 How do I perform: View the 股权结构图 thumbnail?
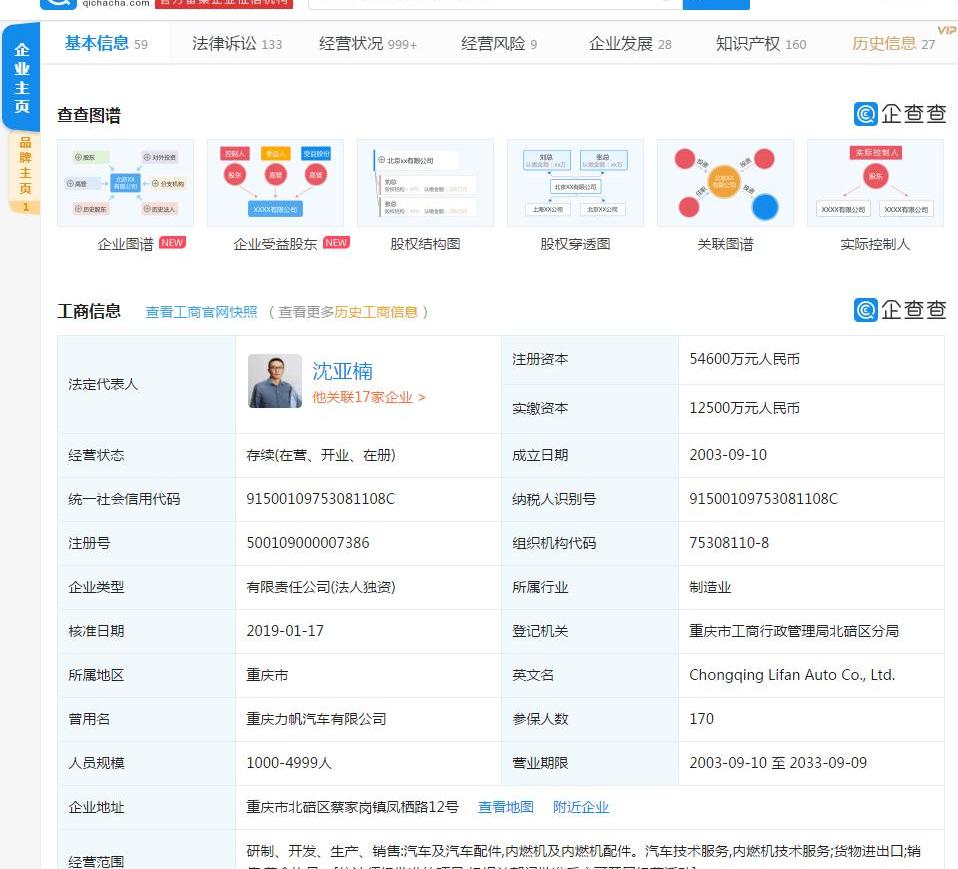[x=425, y=183]
